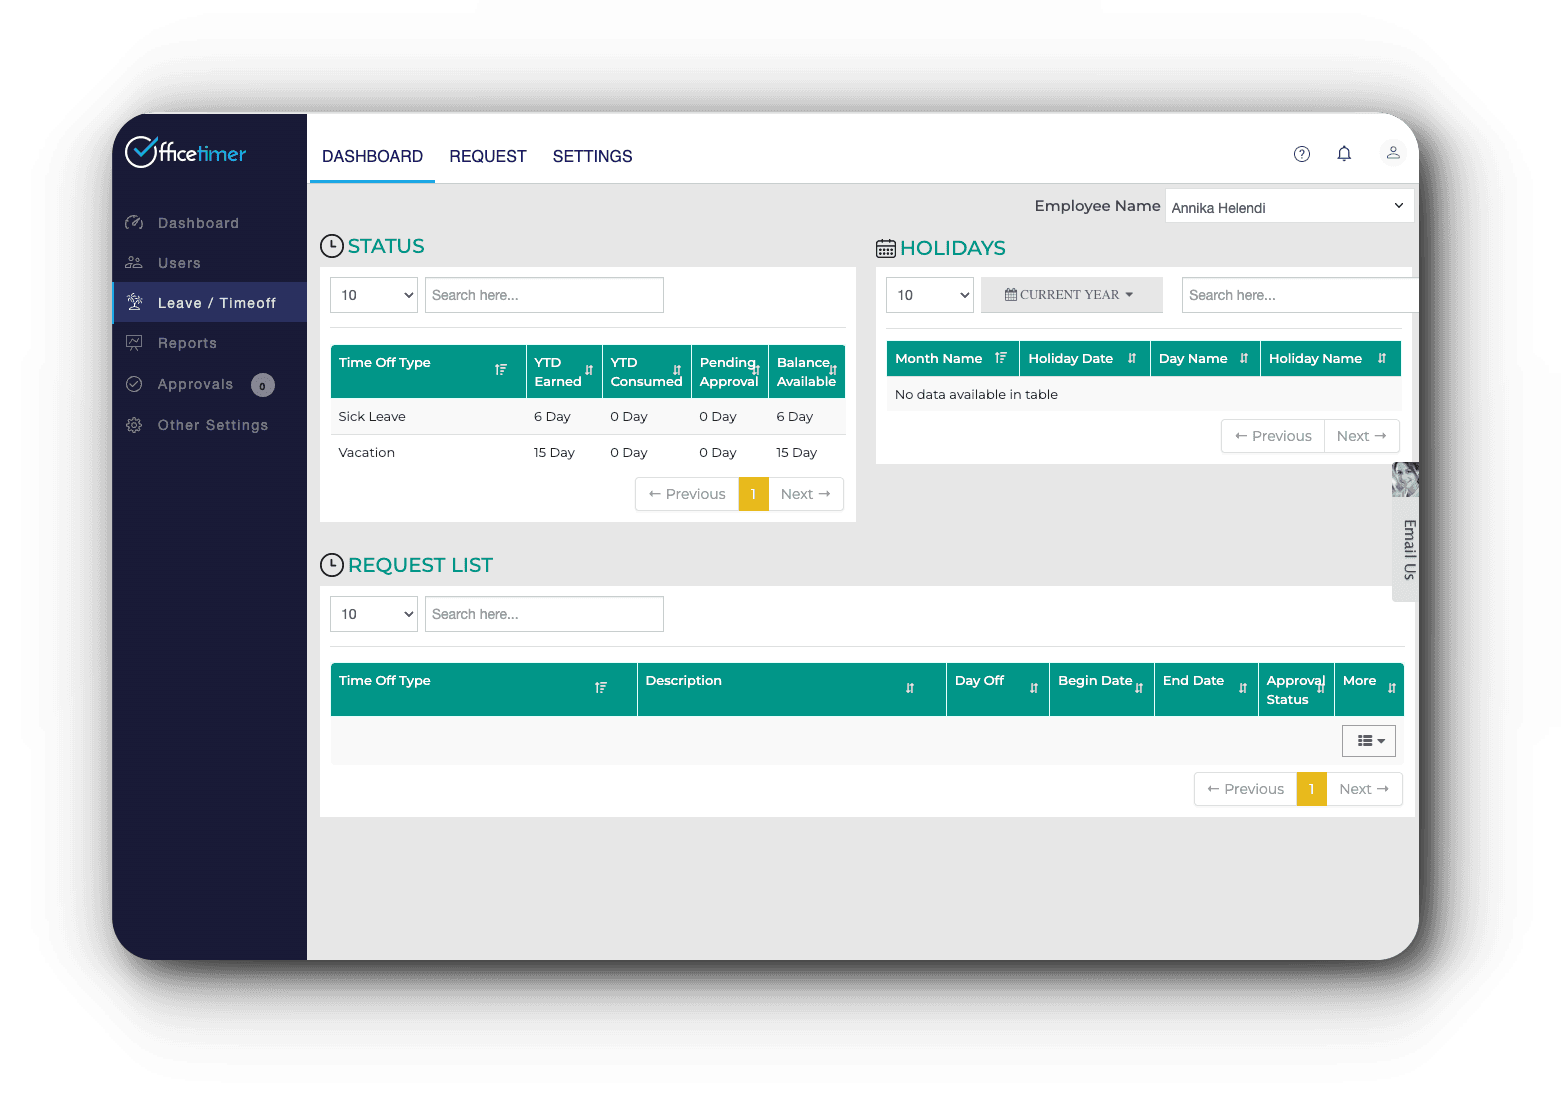Click the help question mark icon
The width and height of the screenshot is (1561, 1102).
pos(1301,154)
